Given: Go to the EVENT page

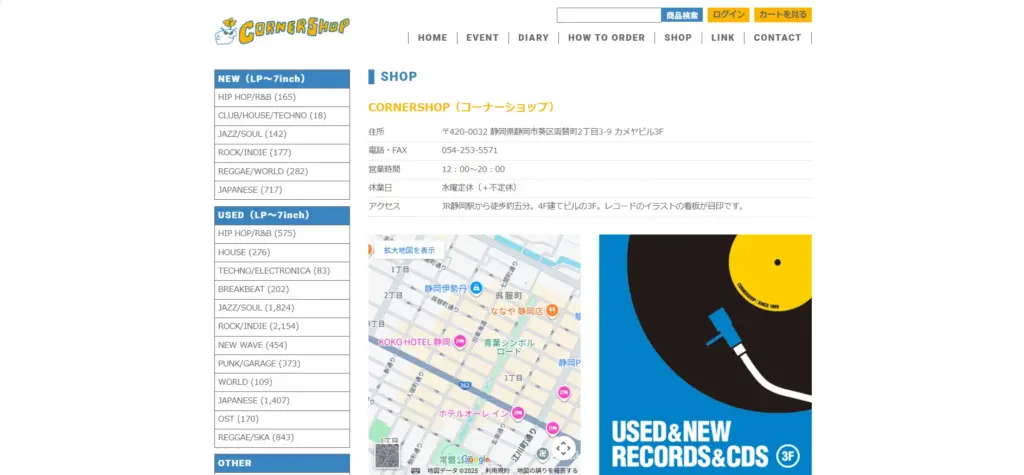Looking at the screenshot, I should click(x=482, y=38).
